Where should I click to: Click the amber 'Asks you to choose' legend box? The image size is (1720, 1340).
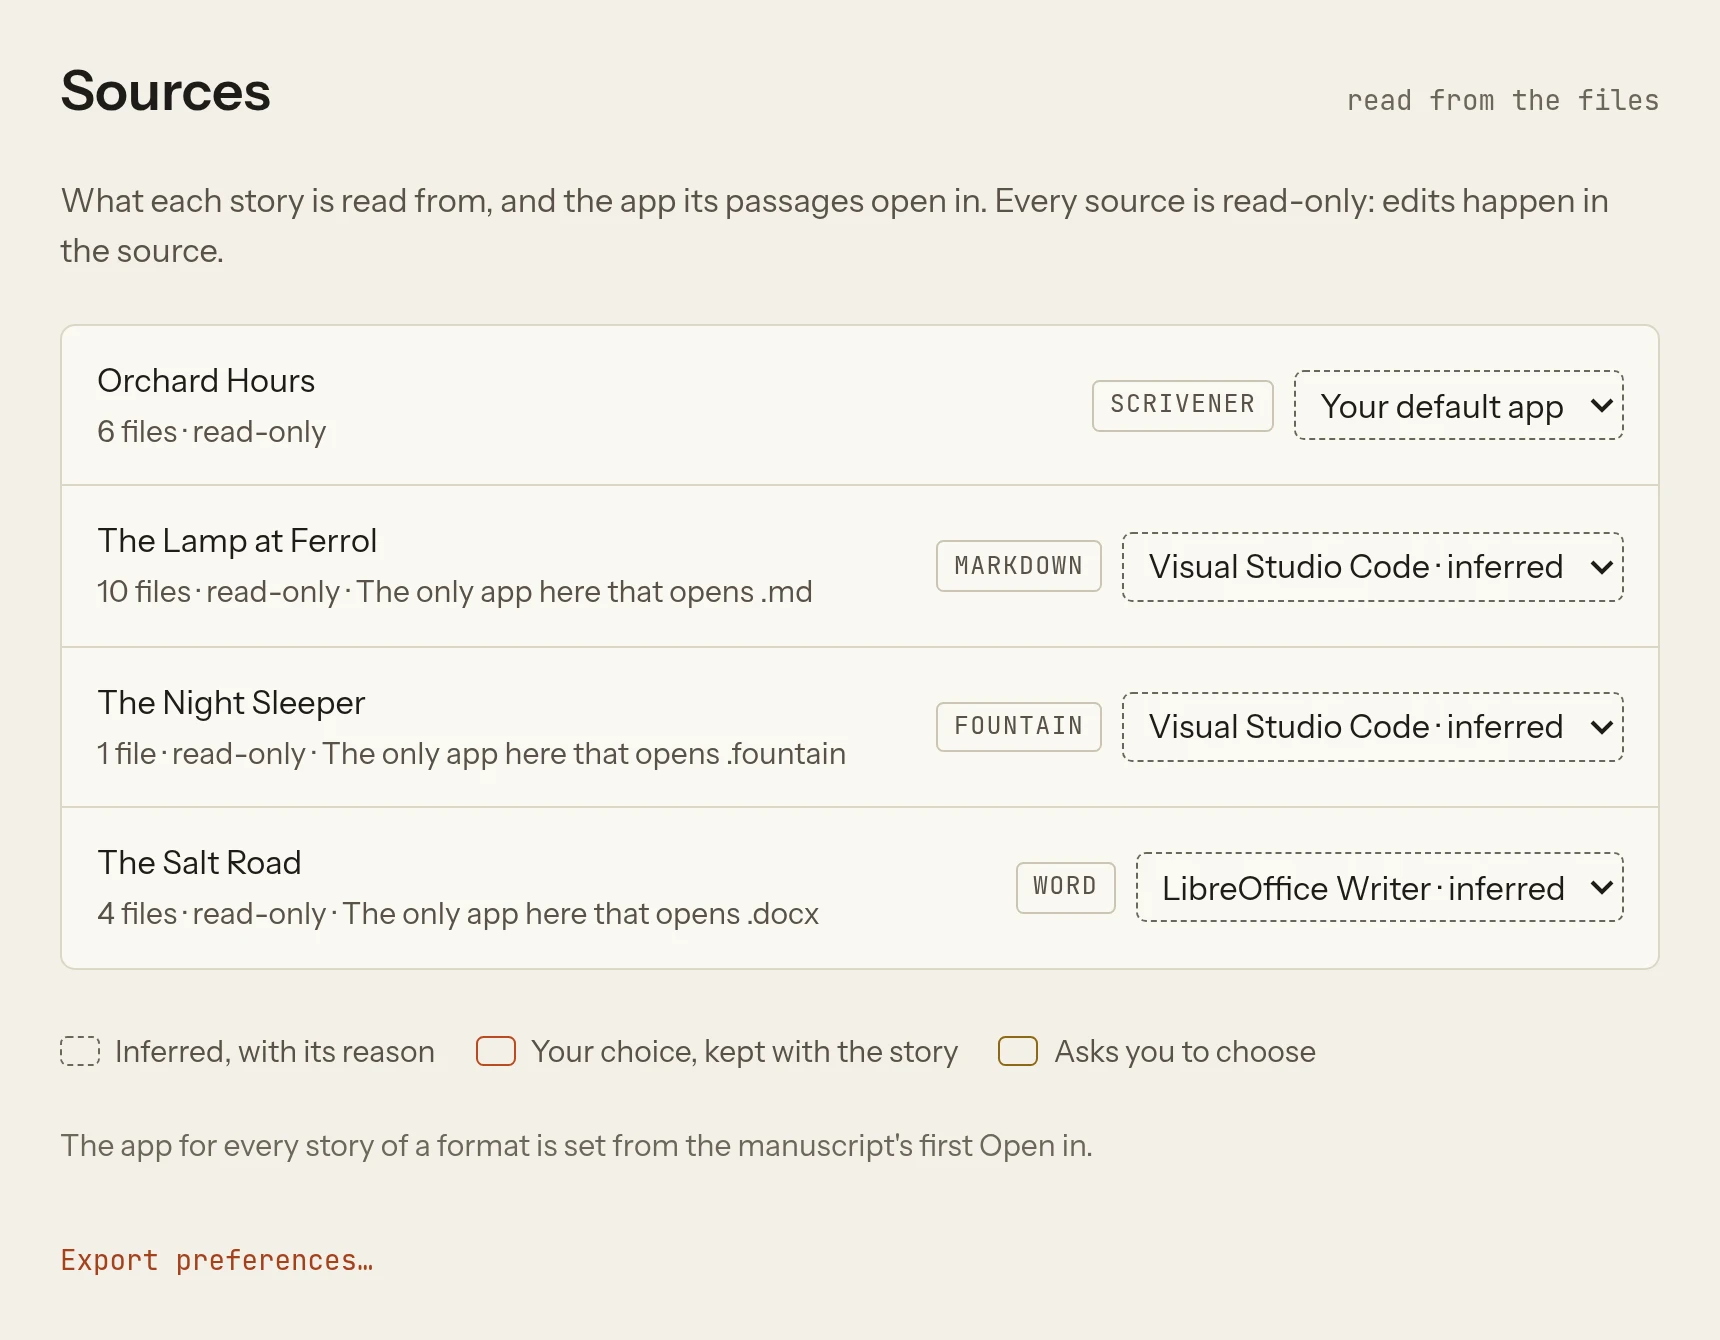tap(1018, 1051)
